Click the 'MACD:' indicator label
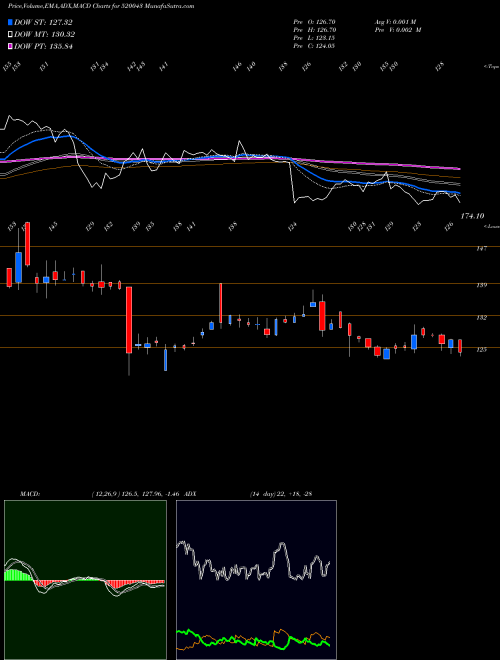 (30, 494)
